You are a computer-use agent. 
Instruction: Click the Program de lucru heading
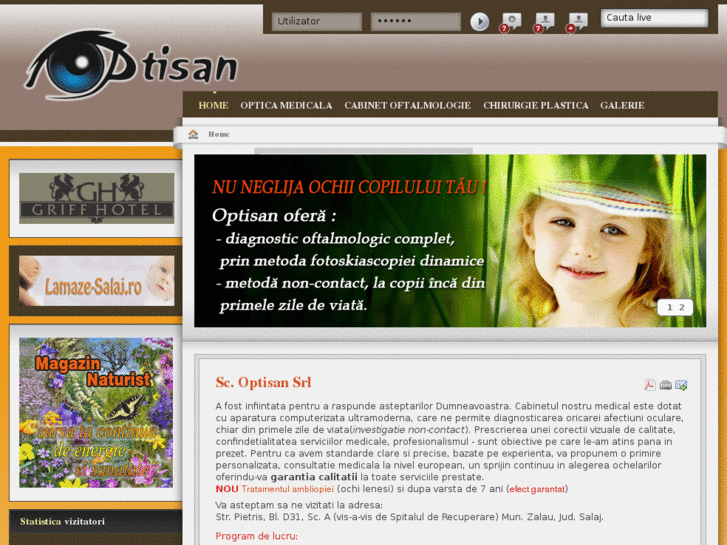pyautogui.click(x=256, y=536)
